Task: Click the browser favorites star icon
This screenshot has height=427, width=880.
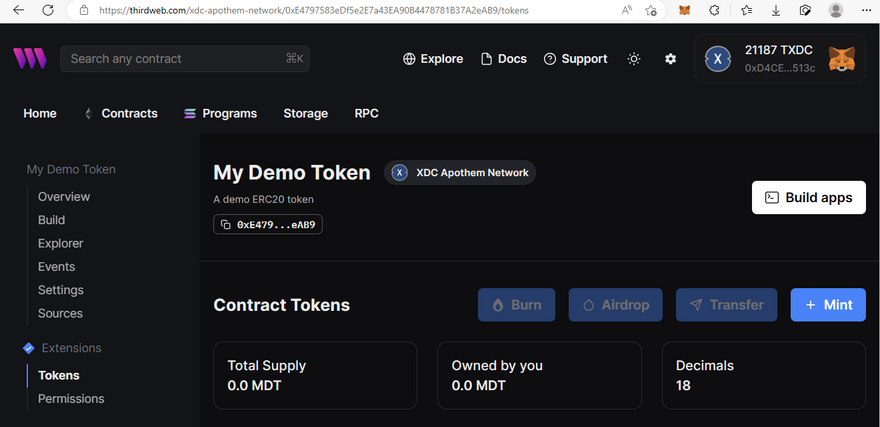Action: [748, 10]
